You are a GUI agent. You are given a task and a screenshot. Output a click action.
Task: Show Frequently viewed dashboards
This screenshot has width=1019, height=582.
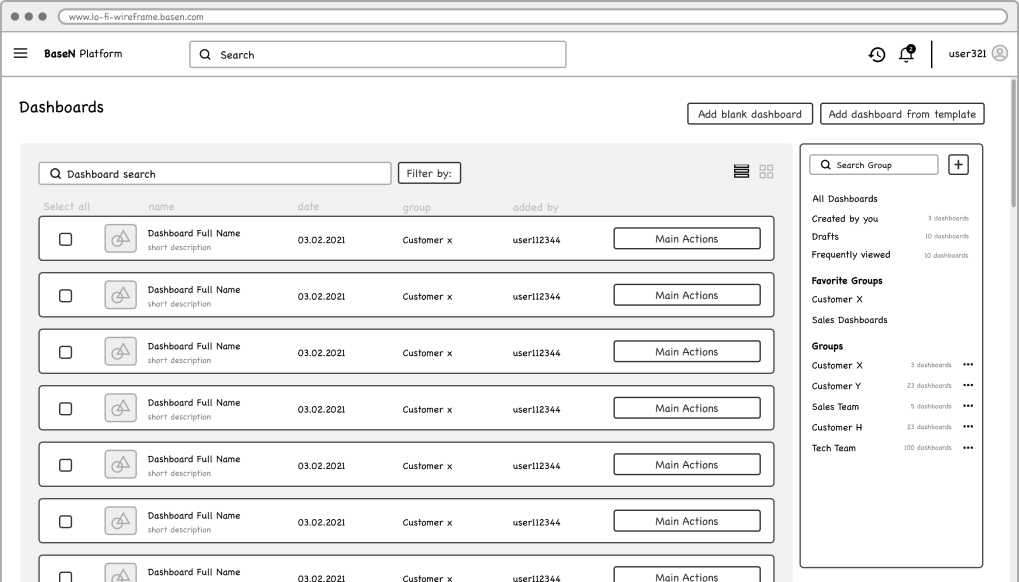(851, 255)
